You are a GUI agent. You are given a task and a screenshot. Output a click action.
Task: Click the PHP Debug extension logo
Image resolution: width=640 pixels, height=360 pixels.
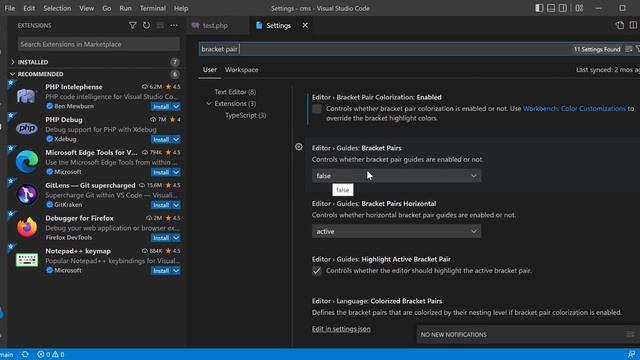coord(27,129)
